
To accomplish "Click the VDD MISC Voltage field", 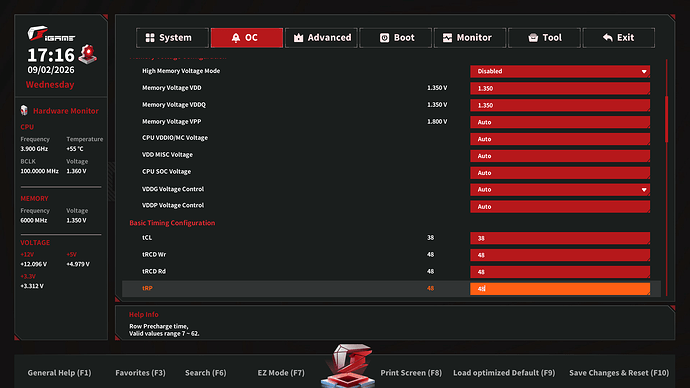I will click(x=560, y=156).
